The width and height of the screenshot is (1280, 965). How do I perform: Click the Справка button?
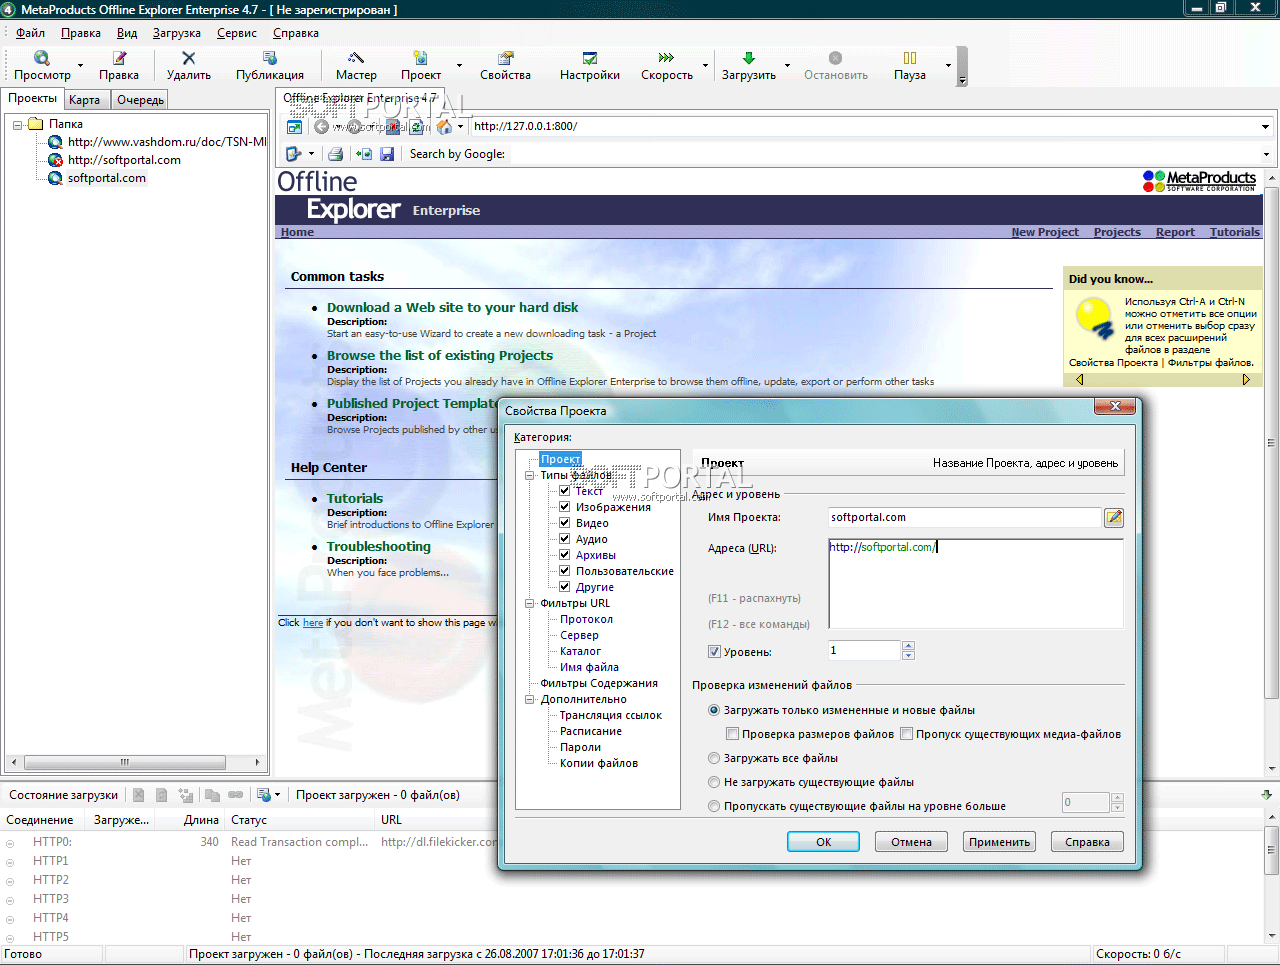click(1087, 842)
